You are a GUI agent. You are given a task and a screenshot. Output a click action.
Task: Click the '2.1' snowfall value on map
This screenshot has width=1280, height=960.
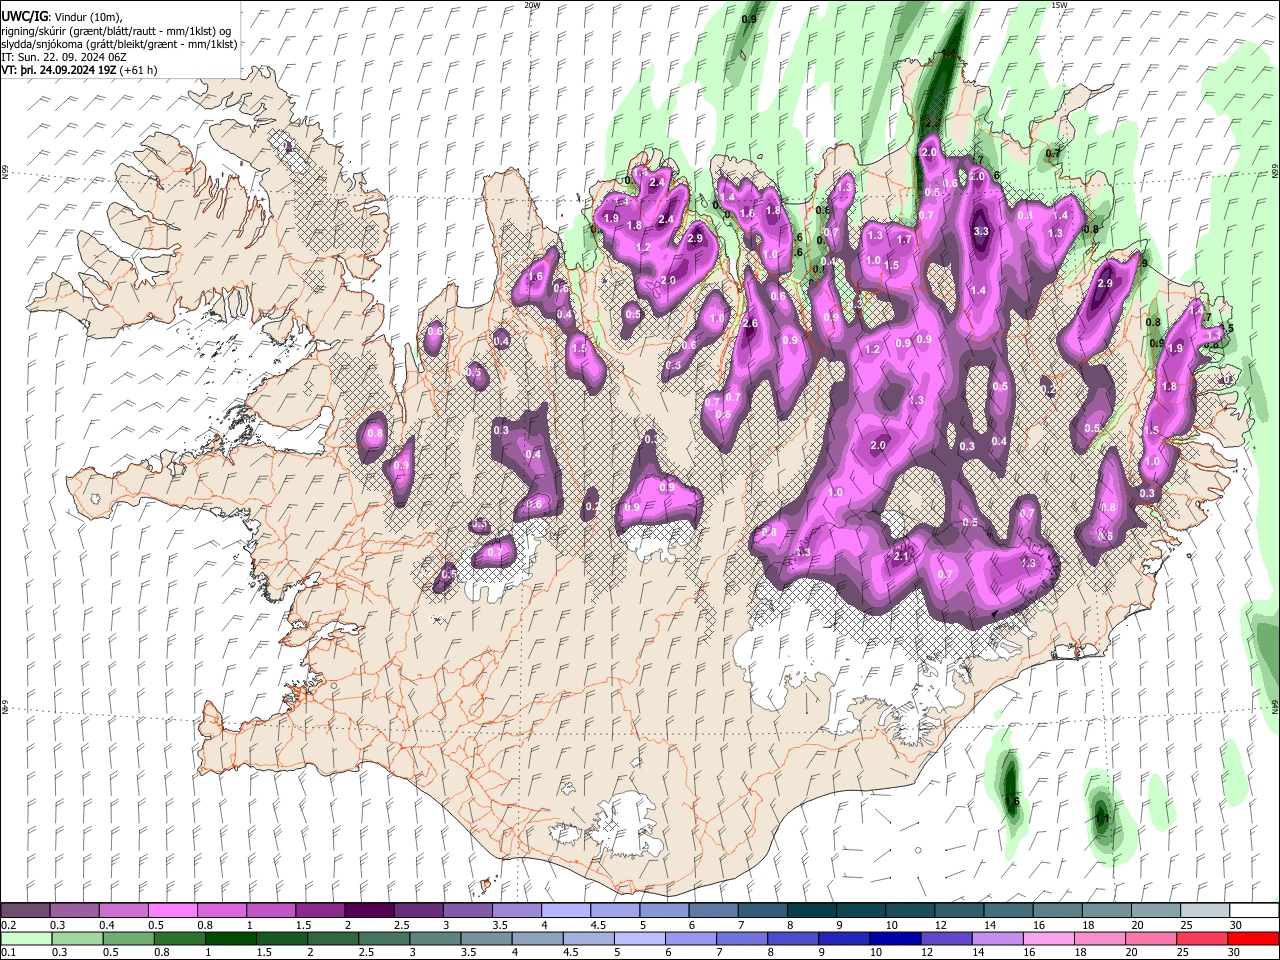coord(900,556)
